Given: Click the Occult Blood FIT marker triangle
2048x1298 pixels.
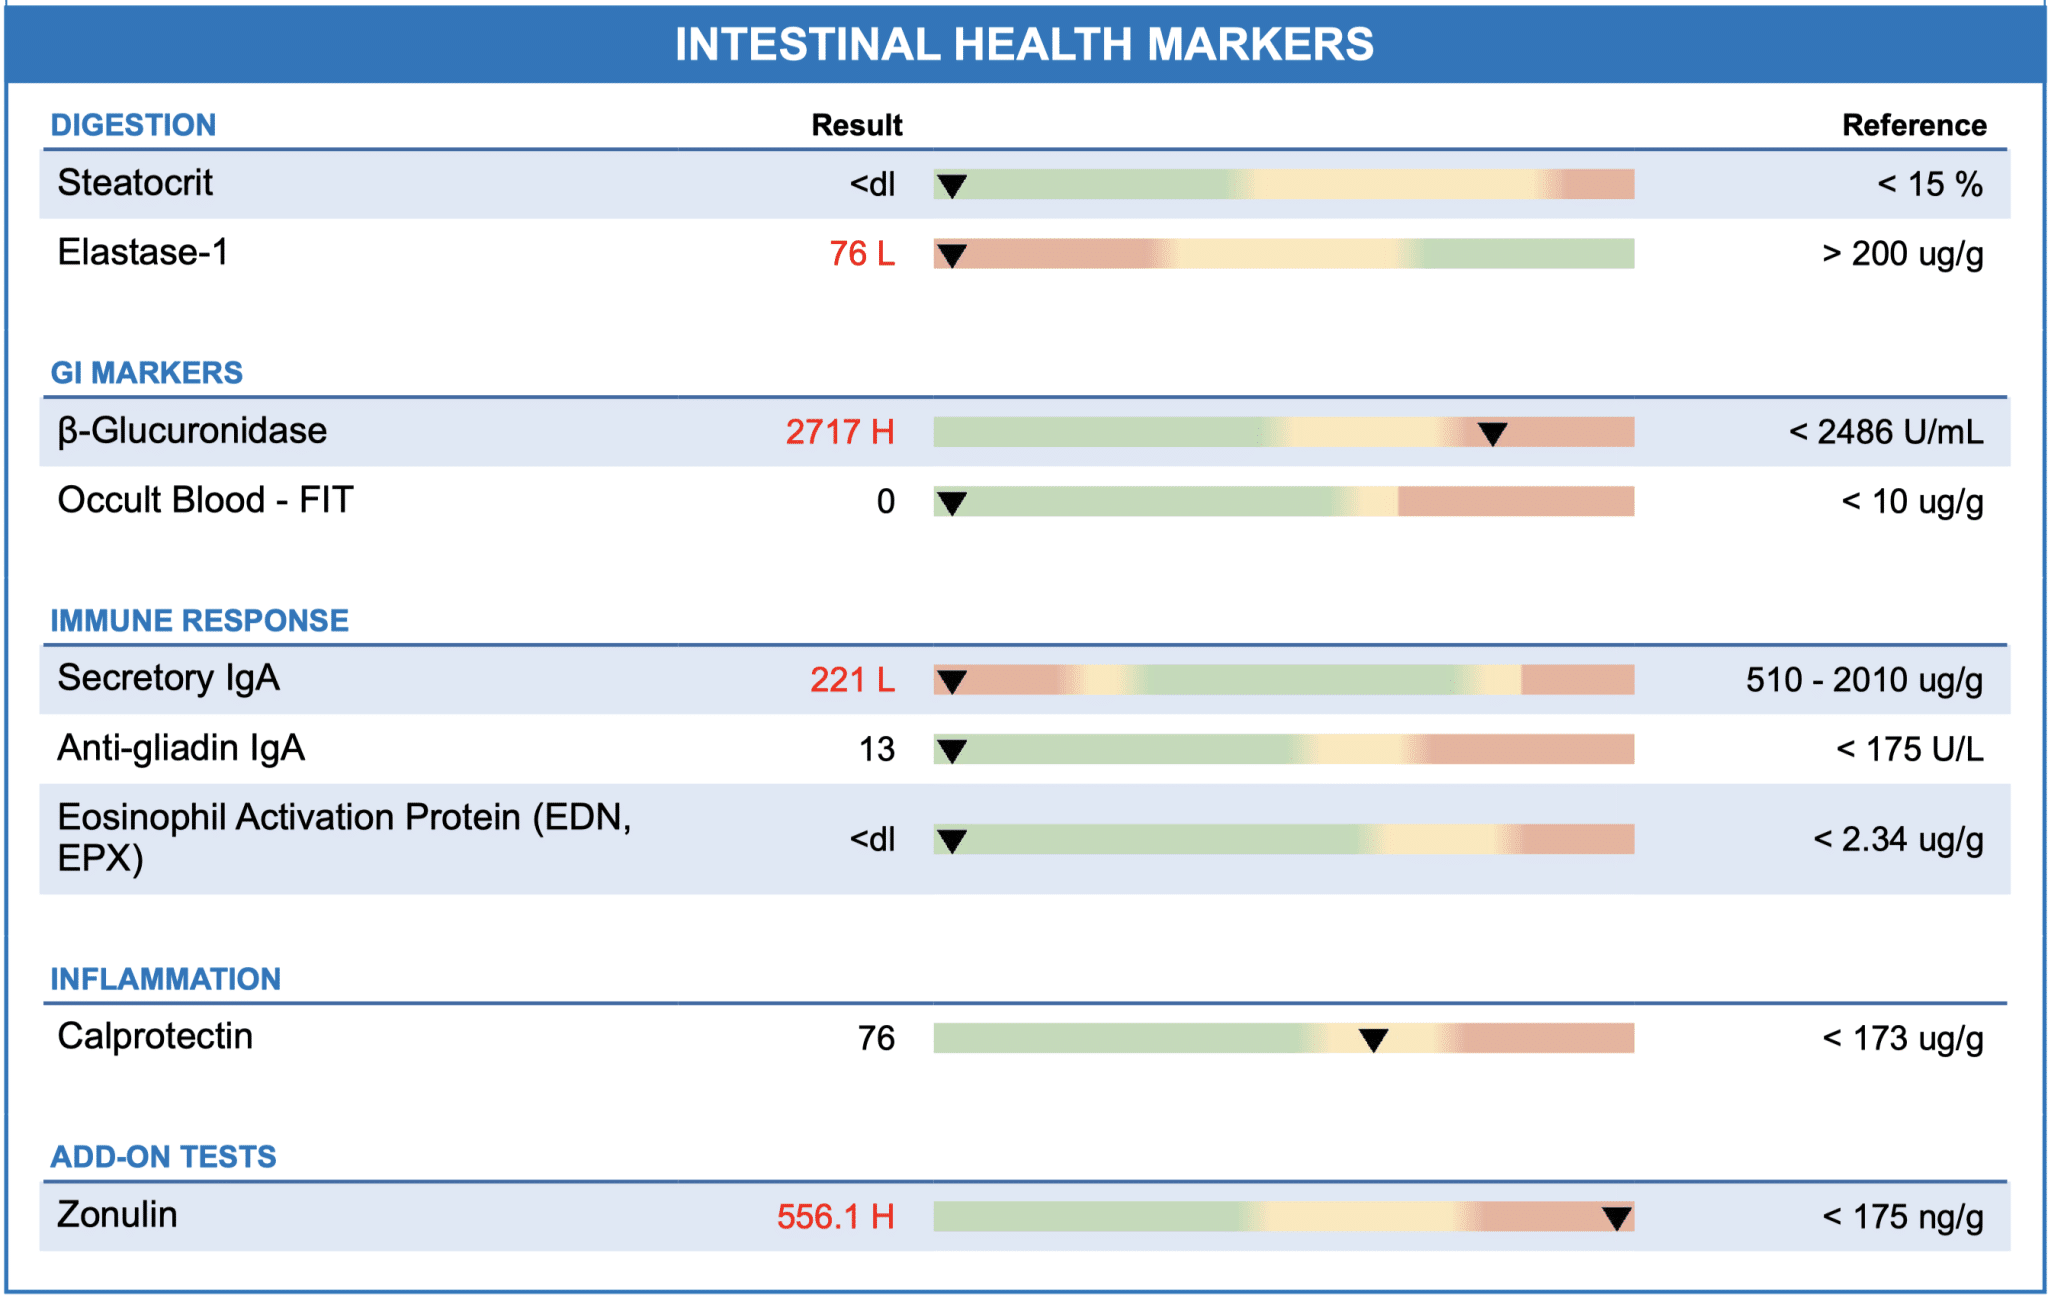Looking at the screenshot, I should pos(951,503).
